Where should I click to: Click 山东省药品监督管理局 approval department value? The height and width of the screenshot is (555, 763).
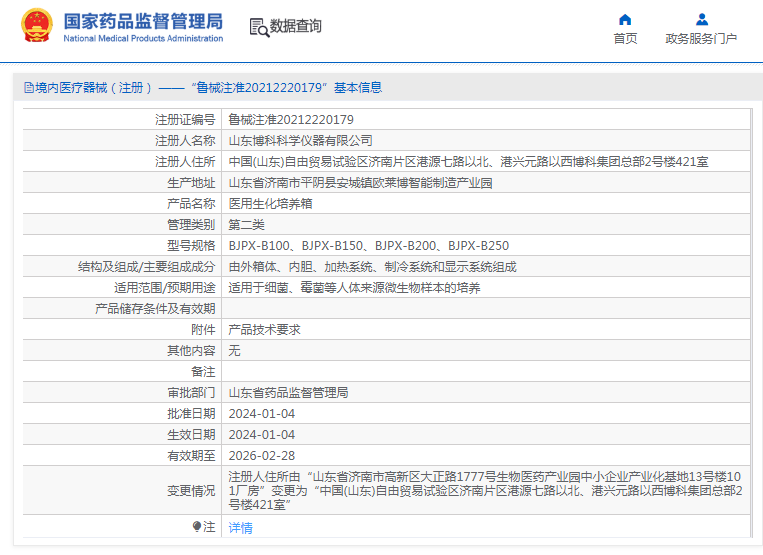[289, 393]
